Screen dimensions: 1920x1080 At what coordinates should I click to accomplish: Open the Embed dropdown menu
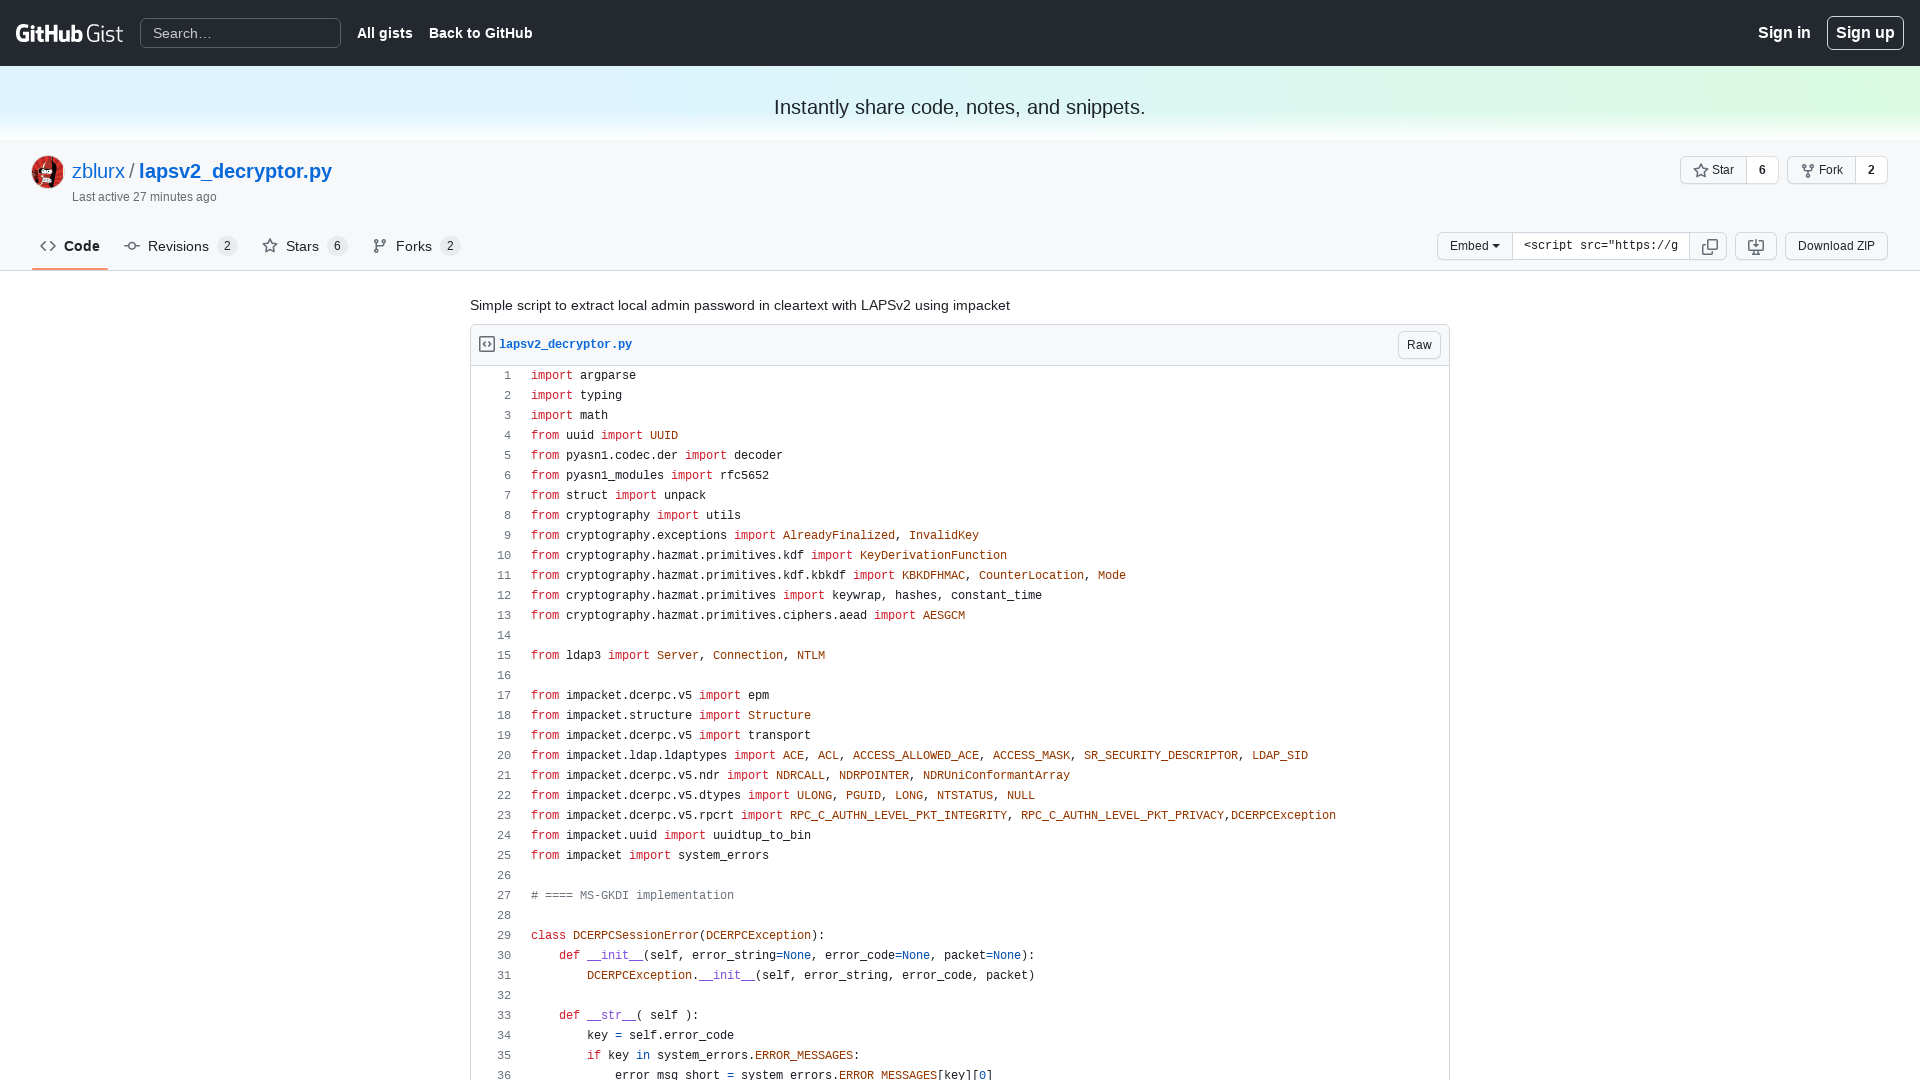(1474, 245)
